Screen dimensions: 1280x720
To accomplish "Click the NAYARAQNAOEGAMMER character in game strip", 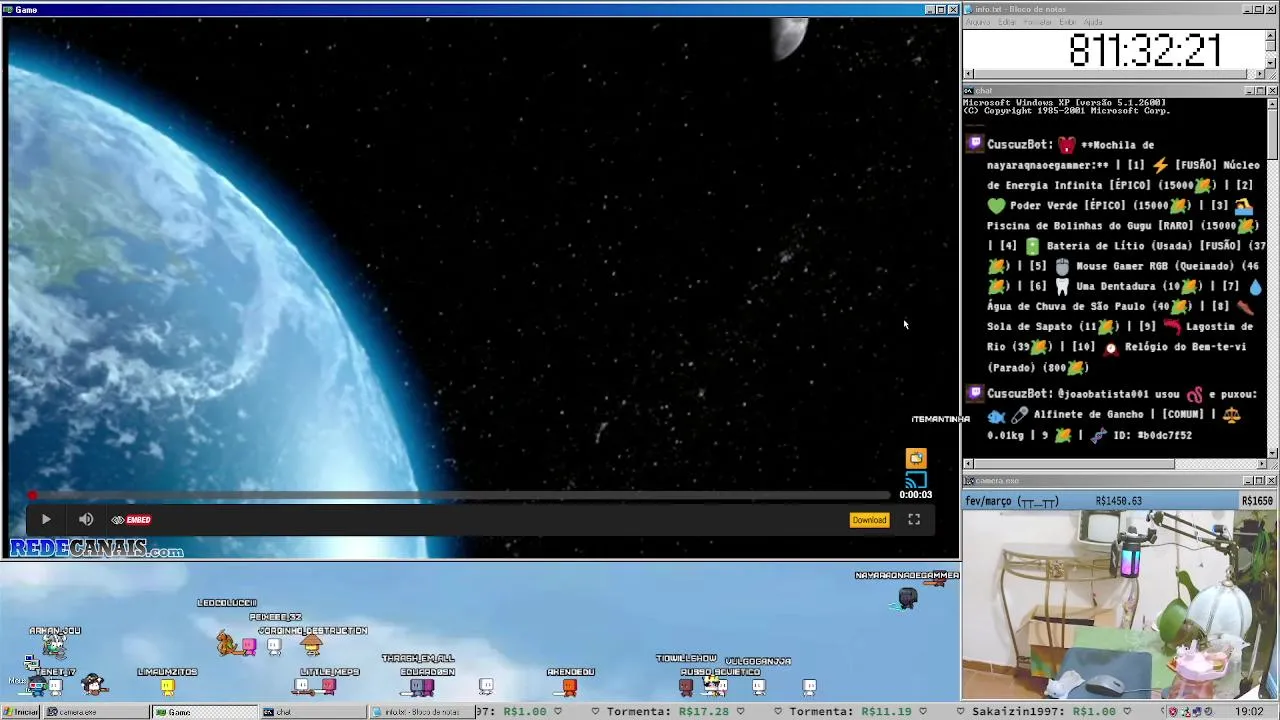I will (x=907, y=598).
